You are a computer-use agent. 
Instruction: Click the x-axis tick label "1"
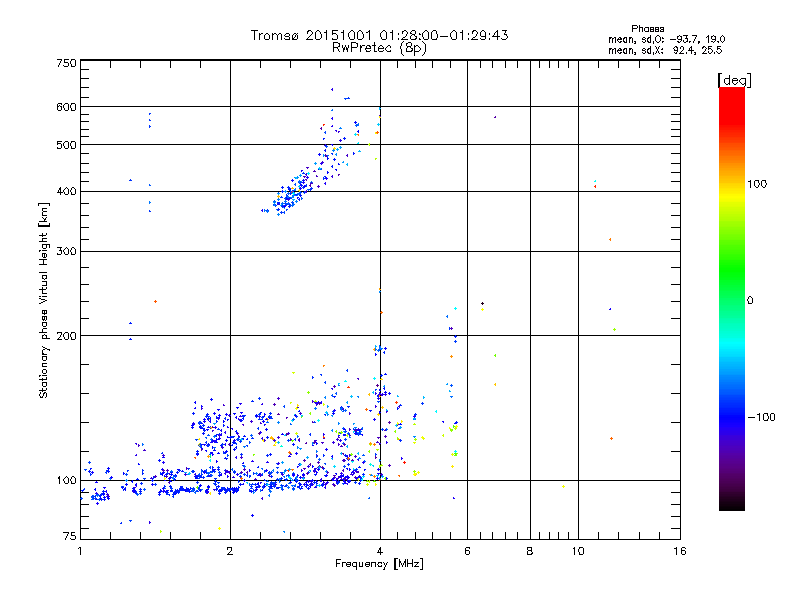(x=80, y=551)
